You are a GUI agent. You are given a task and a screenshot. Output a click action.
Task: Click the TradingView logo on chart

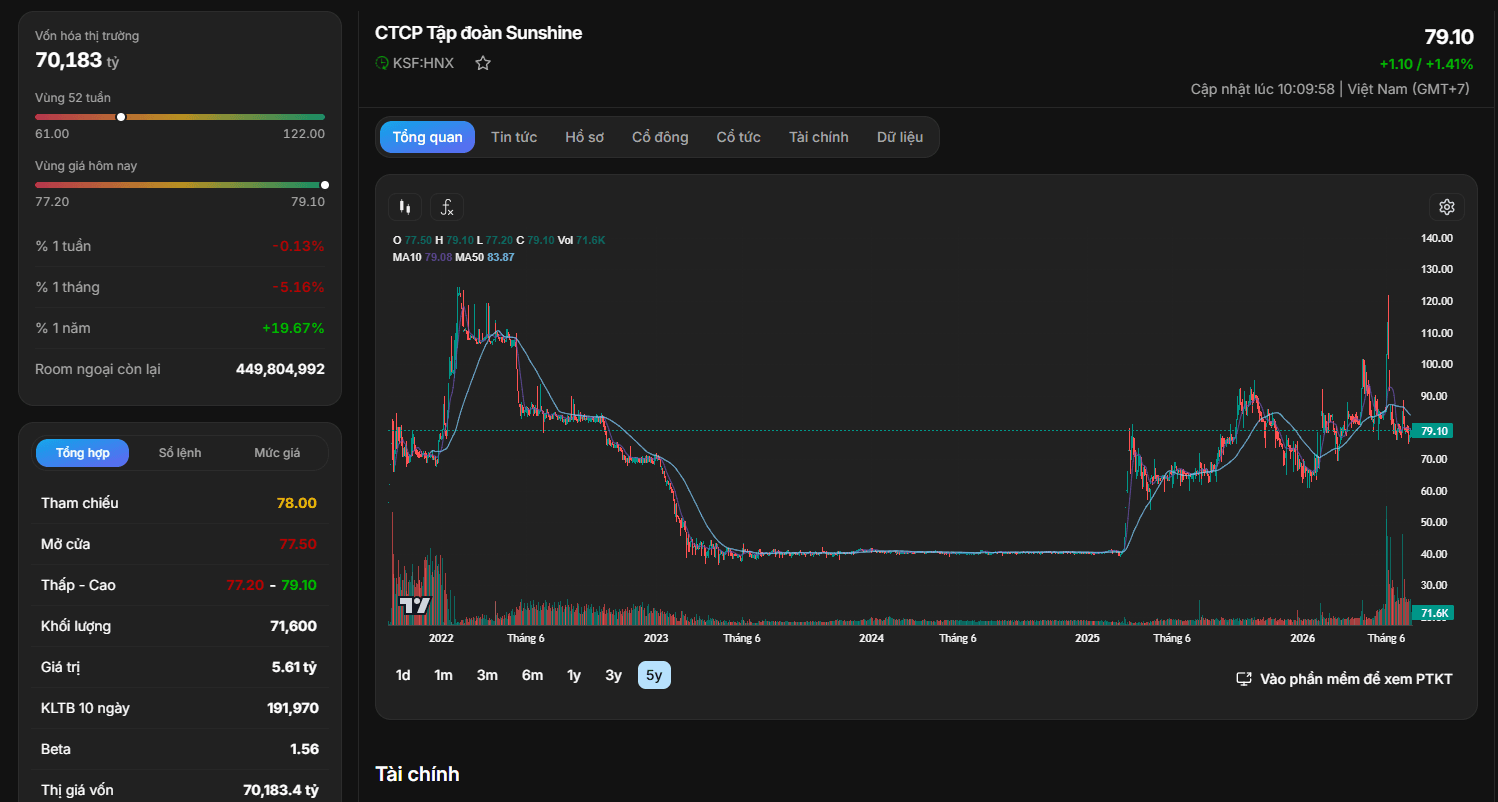(x=414, y=605)
